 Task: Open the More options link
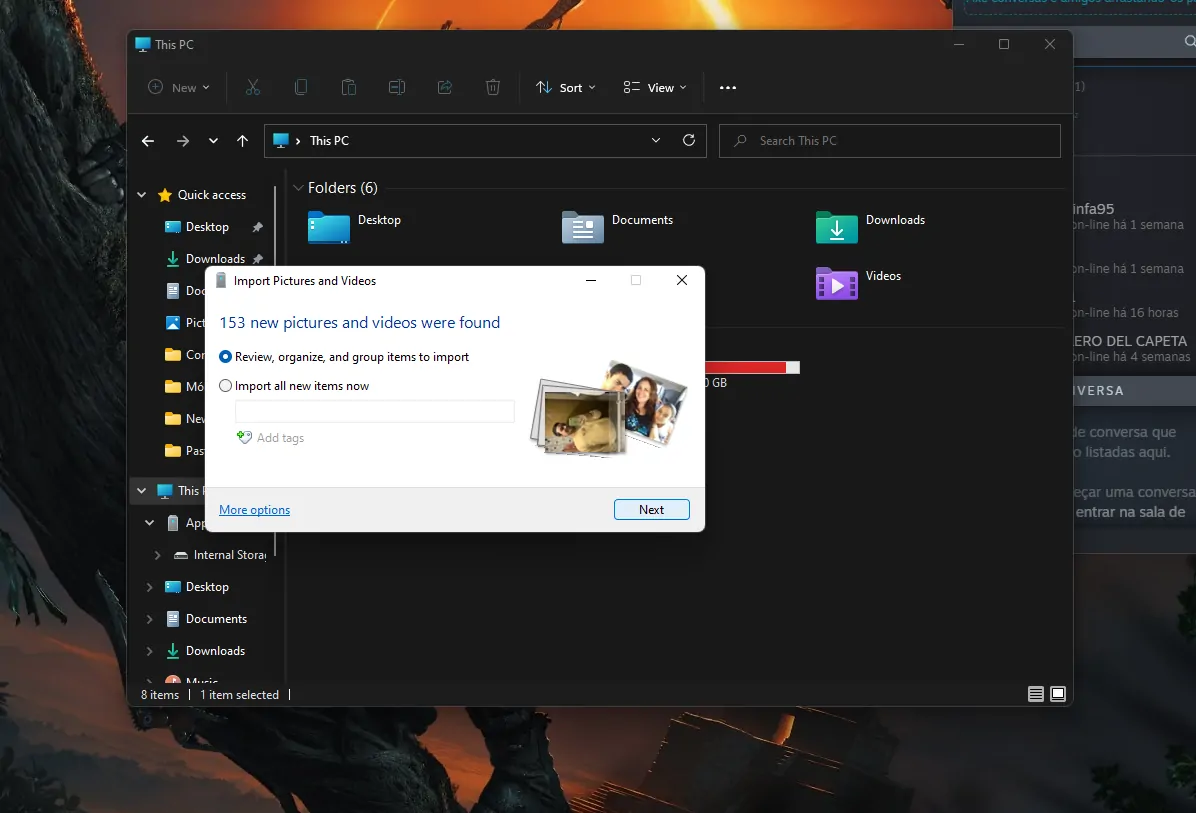point(254,509)
